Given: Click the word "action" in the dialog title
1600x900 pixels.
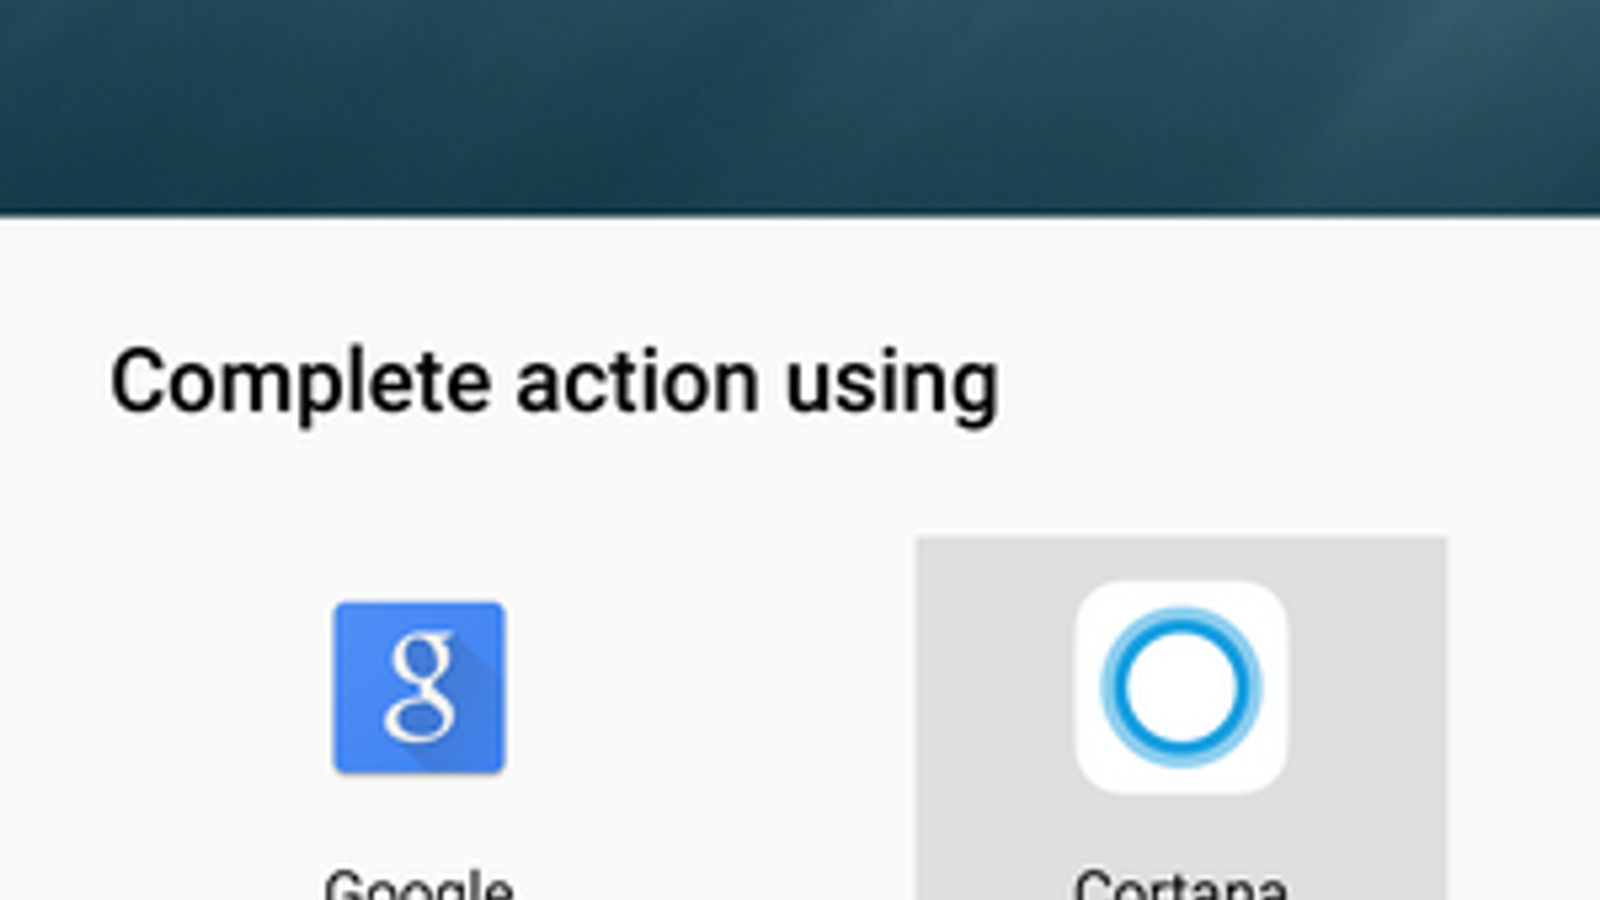Looking at the screenshot, I should pos(638,382).
